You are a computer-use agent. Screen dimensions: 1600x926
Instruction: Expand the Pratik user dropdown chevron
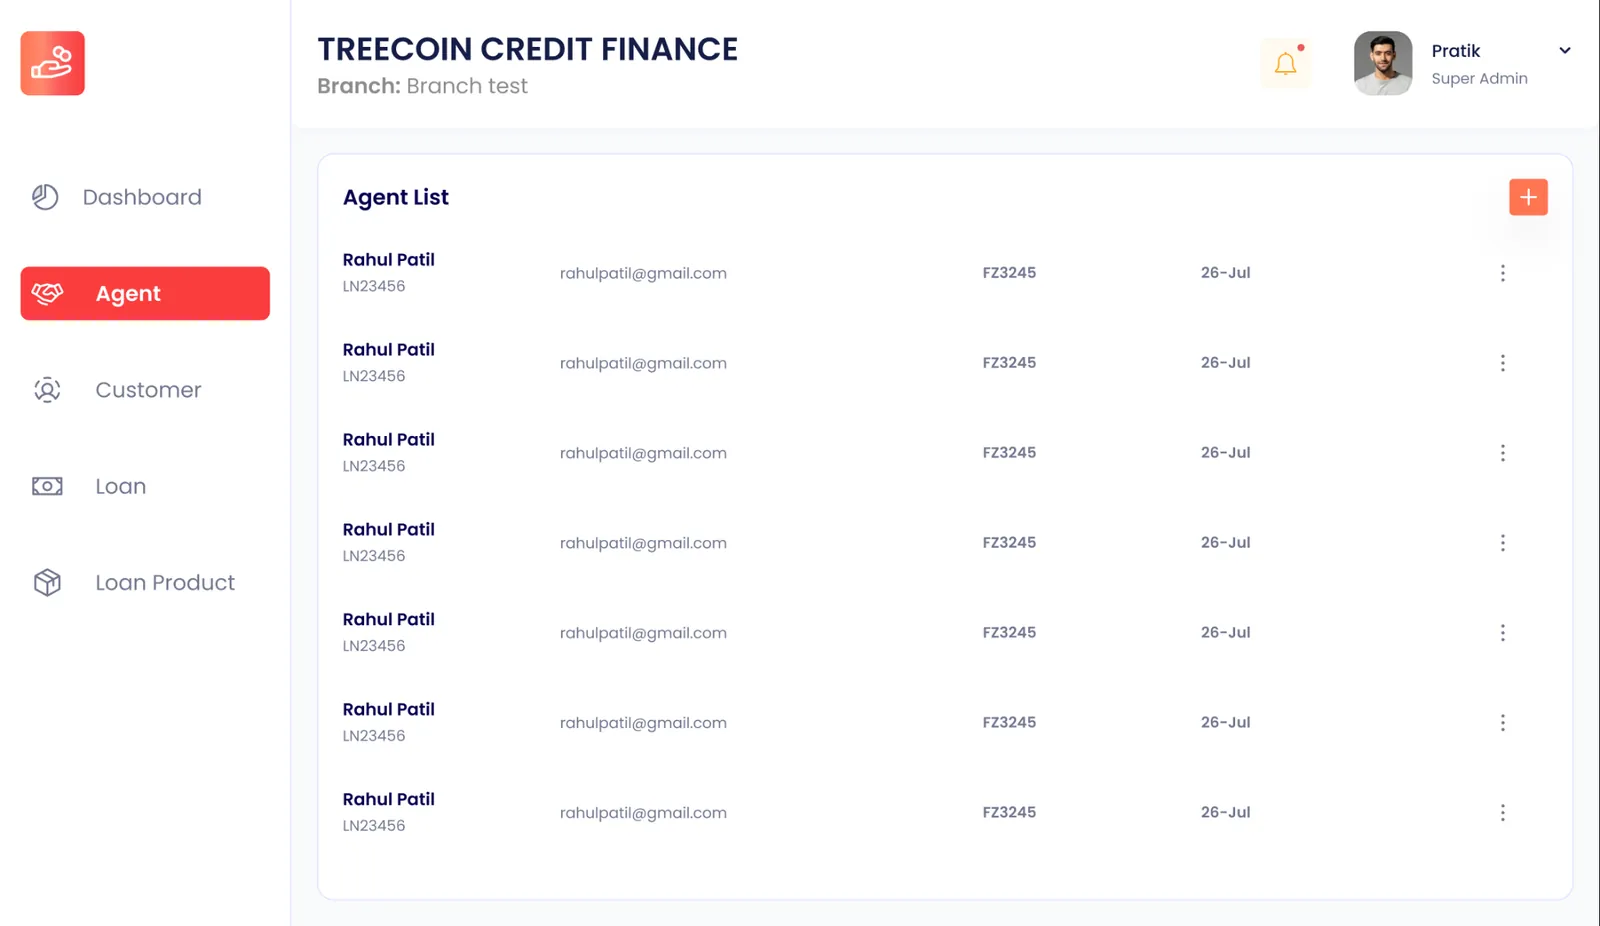(1565, 51)
